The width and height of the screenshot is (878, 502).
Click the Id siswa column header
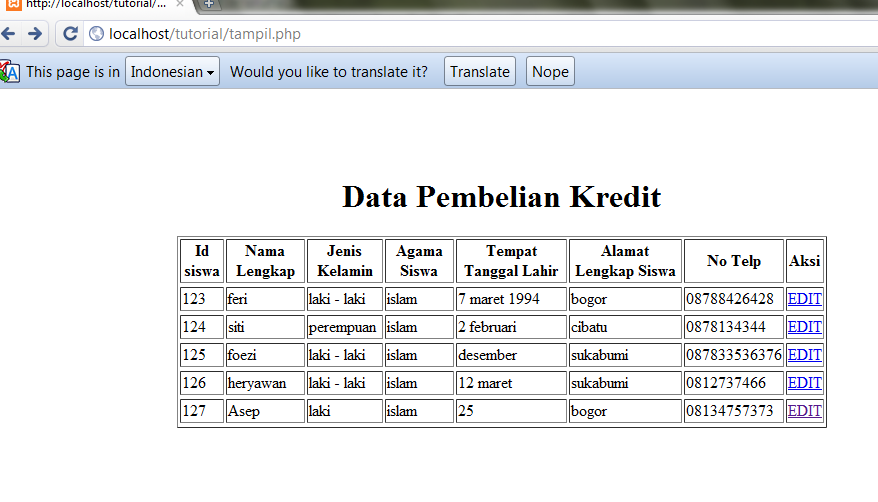(x=202, y=261)
